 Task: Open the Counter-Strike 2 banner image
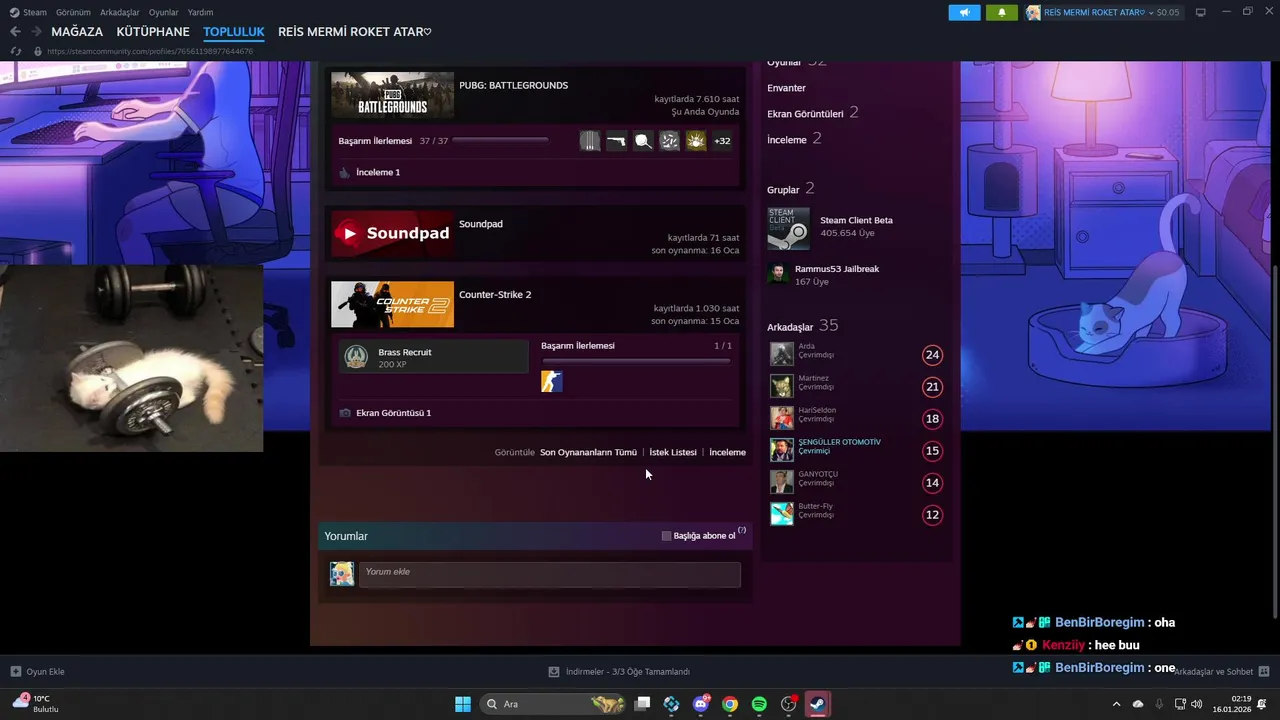pos(392,304)
